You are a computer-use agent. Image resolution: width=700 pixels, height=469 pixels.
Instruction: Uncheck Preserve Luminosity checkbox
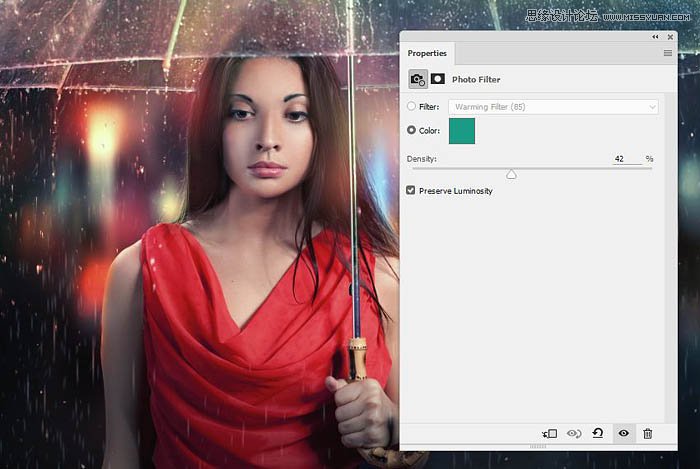coord(411,190)
